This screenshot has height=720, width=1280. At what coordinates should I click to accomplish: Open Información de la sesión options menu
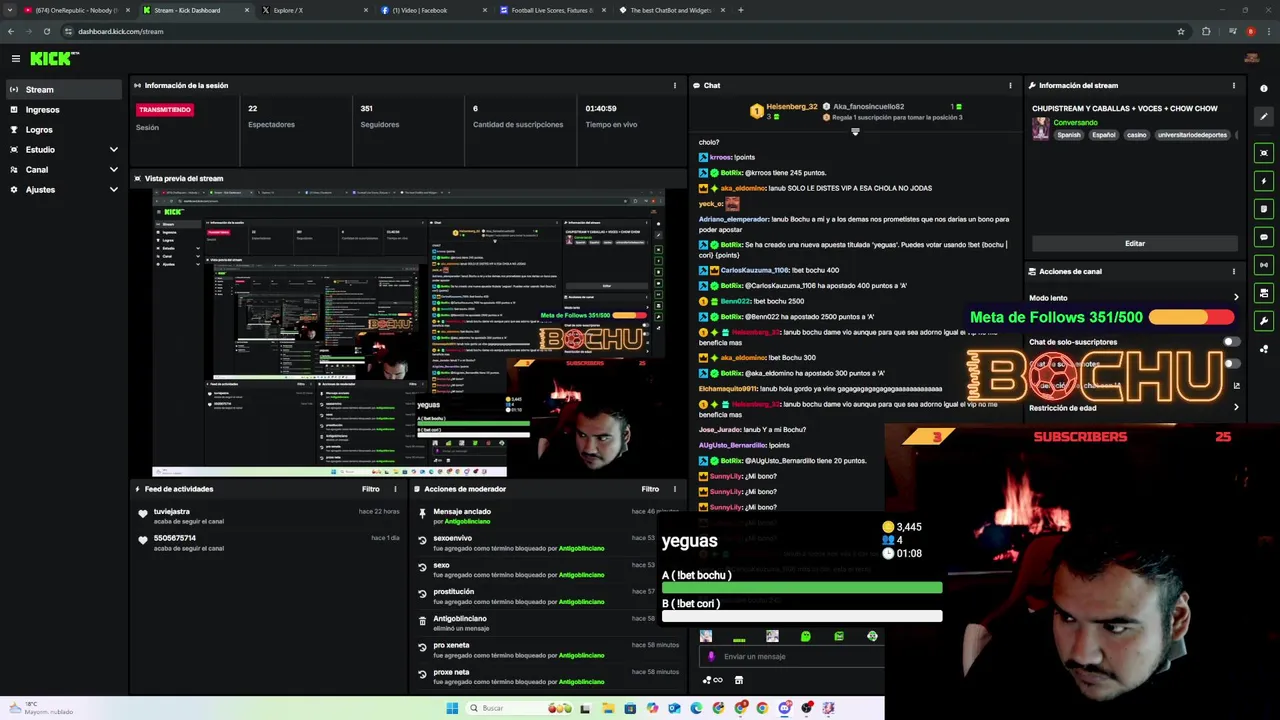click(x=674, y=86)
